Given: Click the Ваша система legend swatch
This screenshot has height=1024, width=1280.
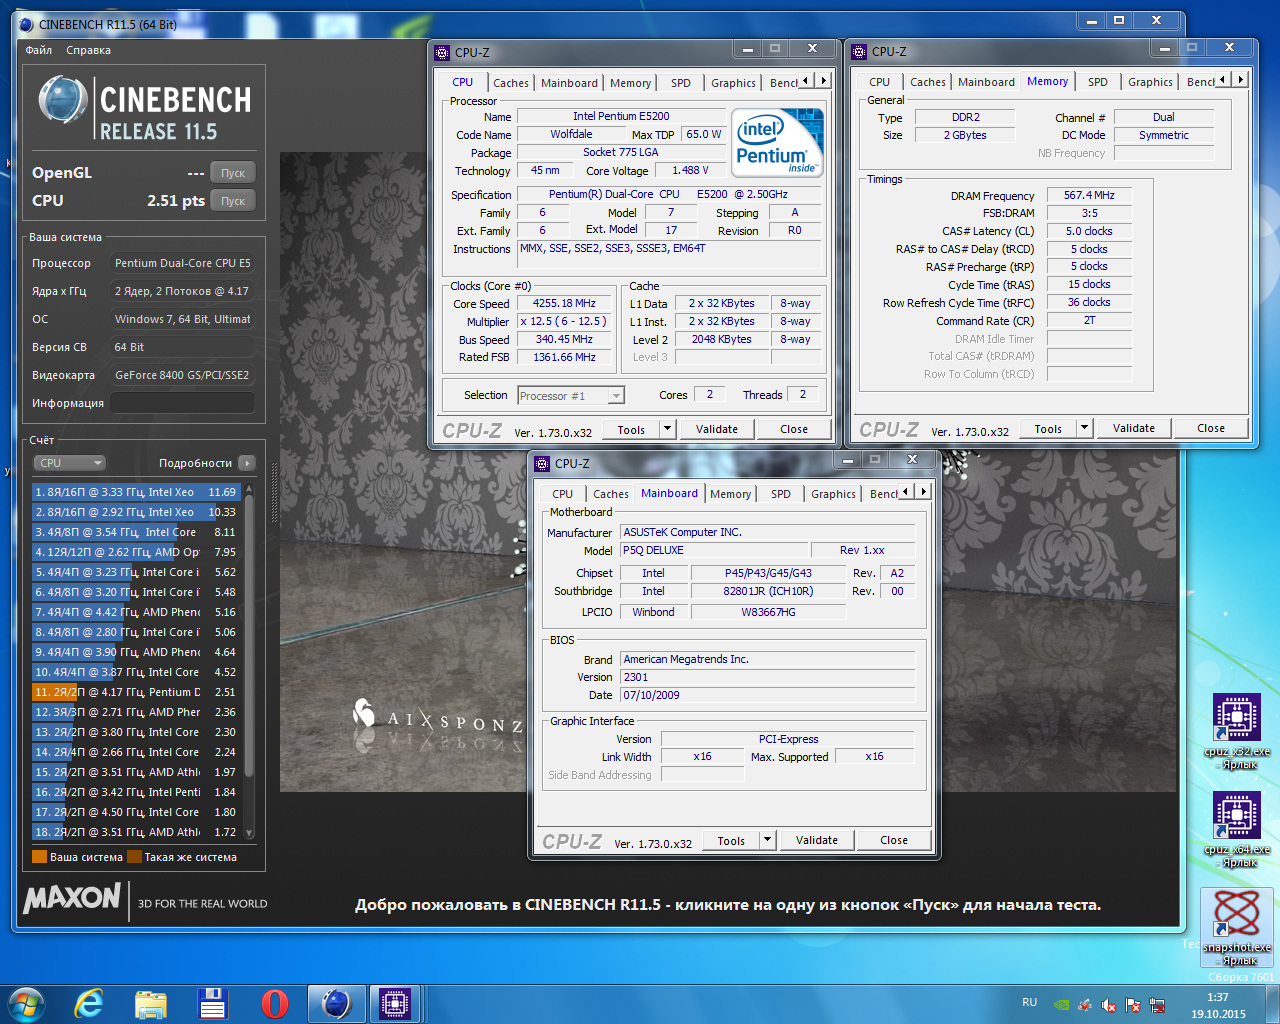Looking at the screenshot, I should [39, 857].
